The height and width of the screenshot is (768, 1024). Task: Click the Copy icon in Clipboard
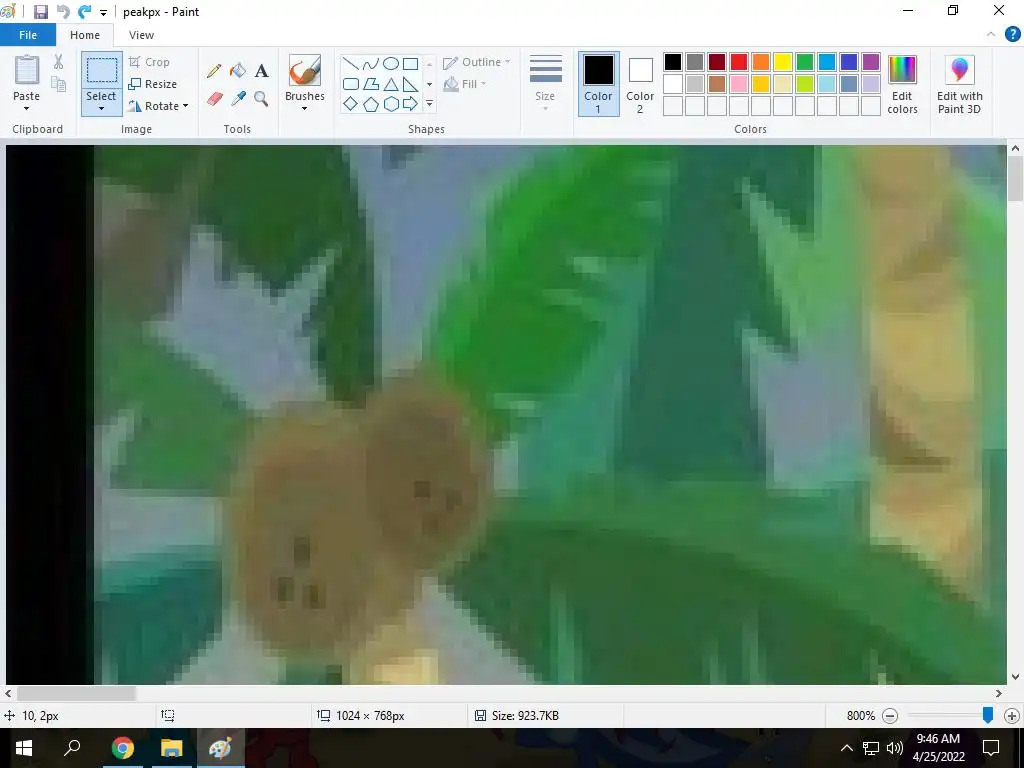coord(58,84)
